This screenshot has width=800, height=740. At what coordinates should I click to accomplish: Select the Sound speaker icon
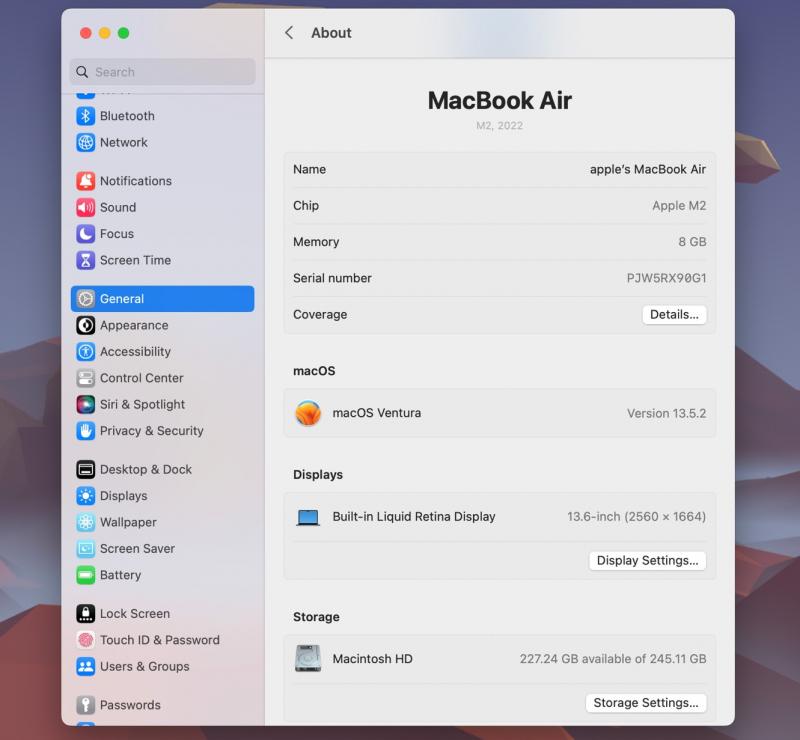point(85,207)
